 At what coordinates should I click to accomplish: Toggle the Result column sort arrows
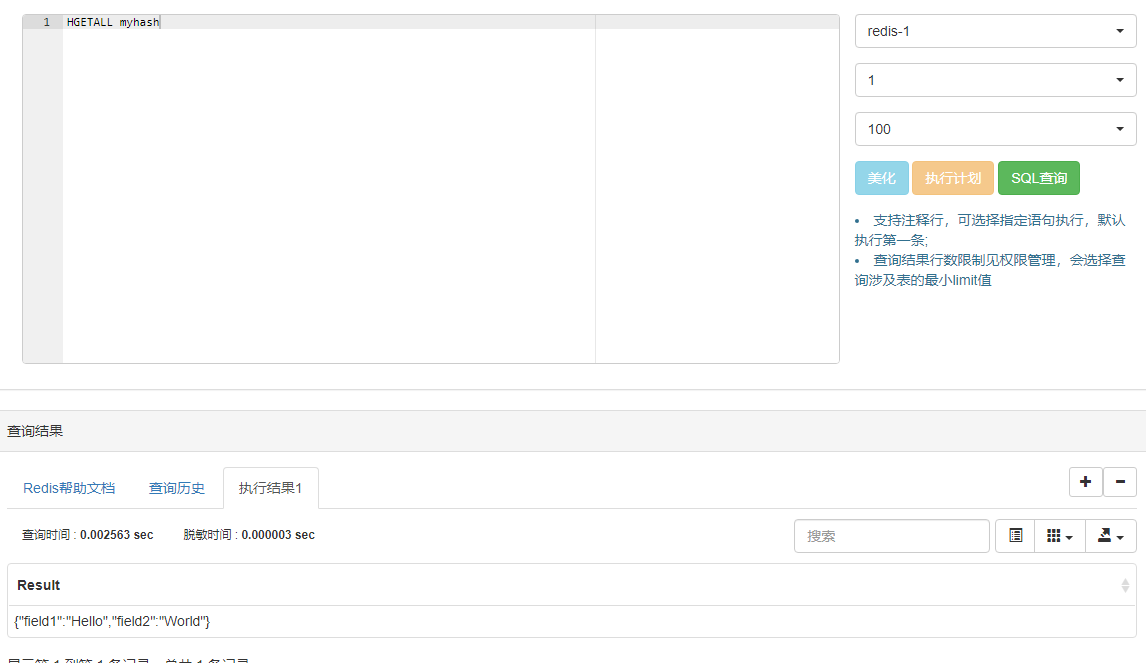point(1125,586)
